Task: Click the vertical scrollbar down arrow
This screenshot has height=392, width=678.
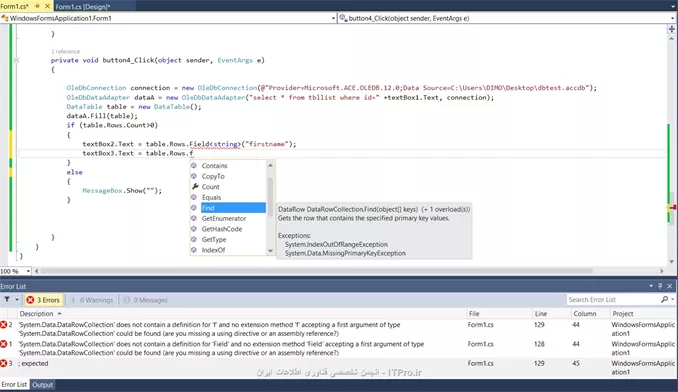Action: point(672,261)
